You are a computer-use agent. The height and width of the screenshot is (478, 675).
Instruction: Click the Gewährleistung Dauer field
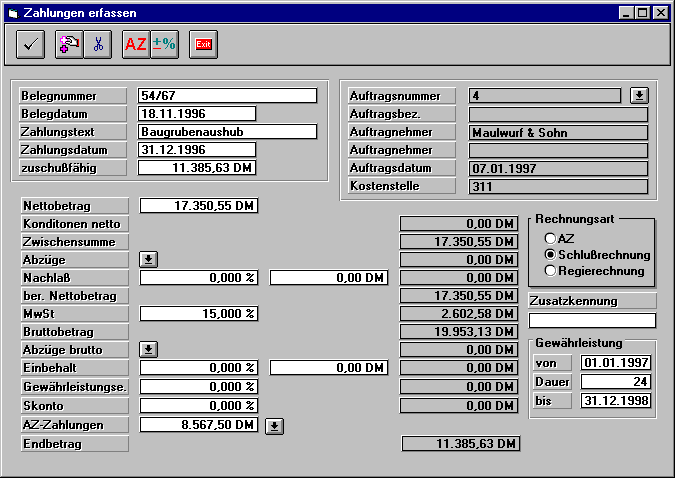tap(616, 381)
